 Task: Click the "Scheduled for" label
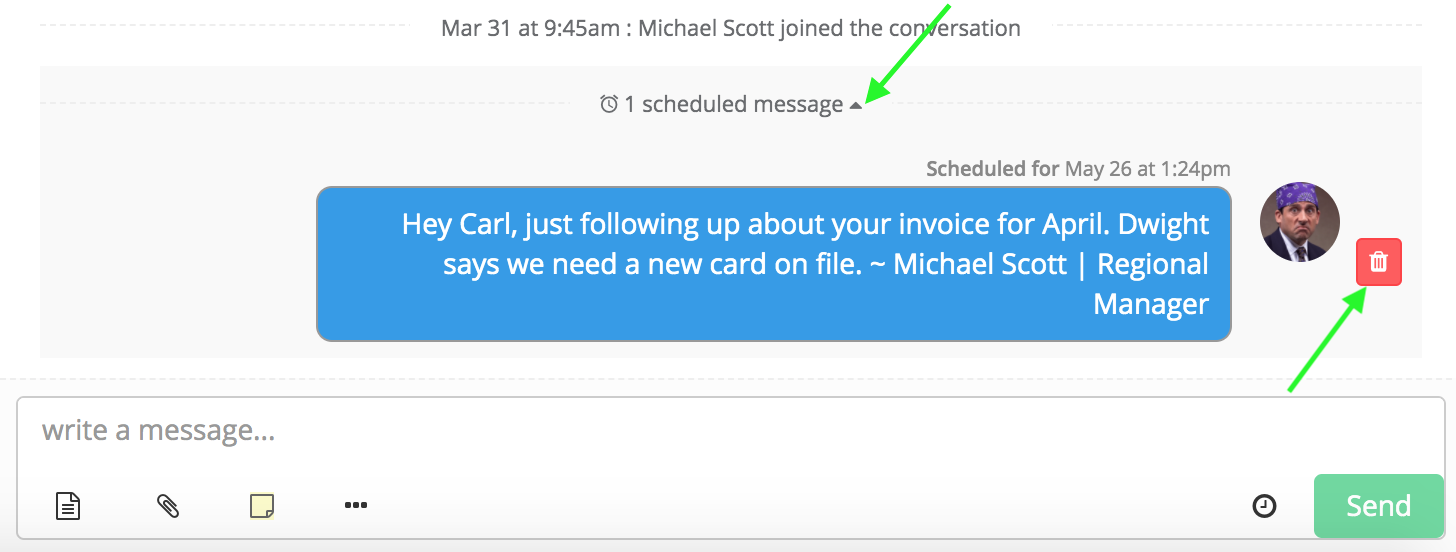pyautogui.click(x=992, y=168)
